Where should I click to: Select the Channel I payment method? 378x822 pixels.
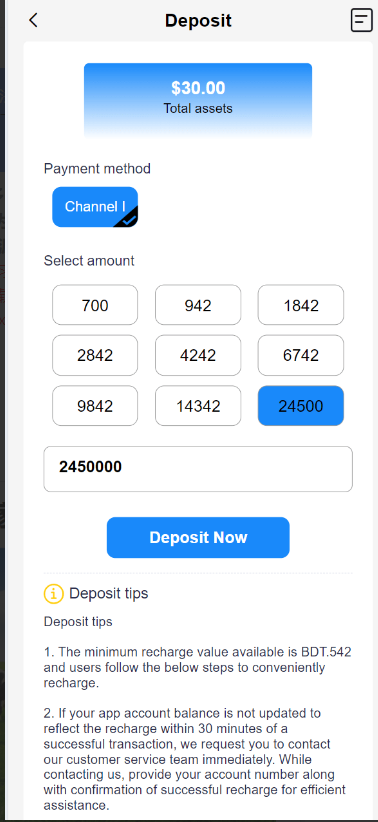click(x=95, y=207)
